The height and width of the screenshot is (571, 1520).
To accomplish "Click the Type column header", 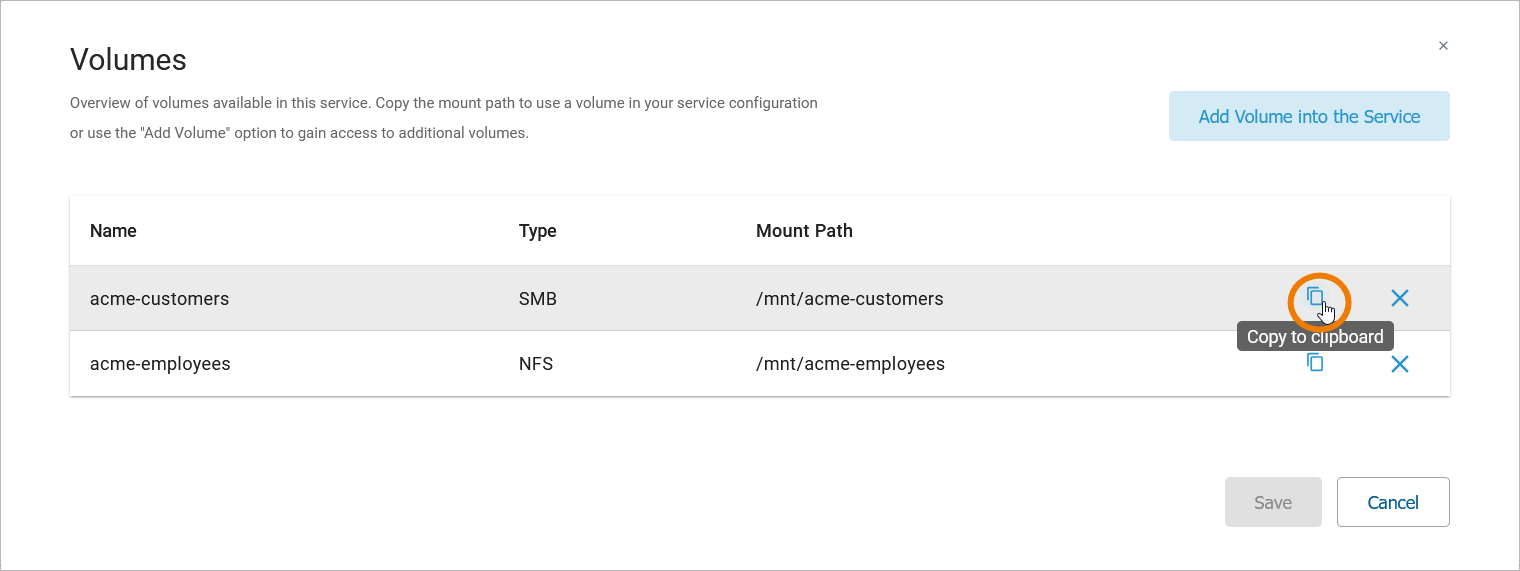I will coord(537,231).
